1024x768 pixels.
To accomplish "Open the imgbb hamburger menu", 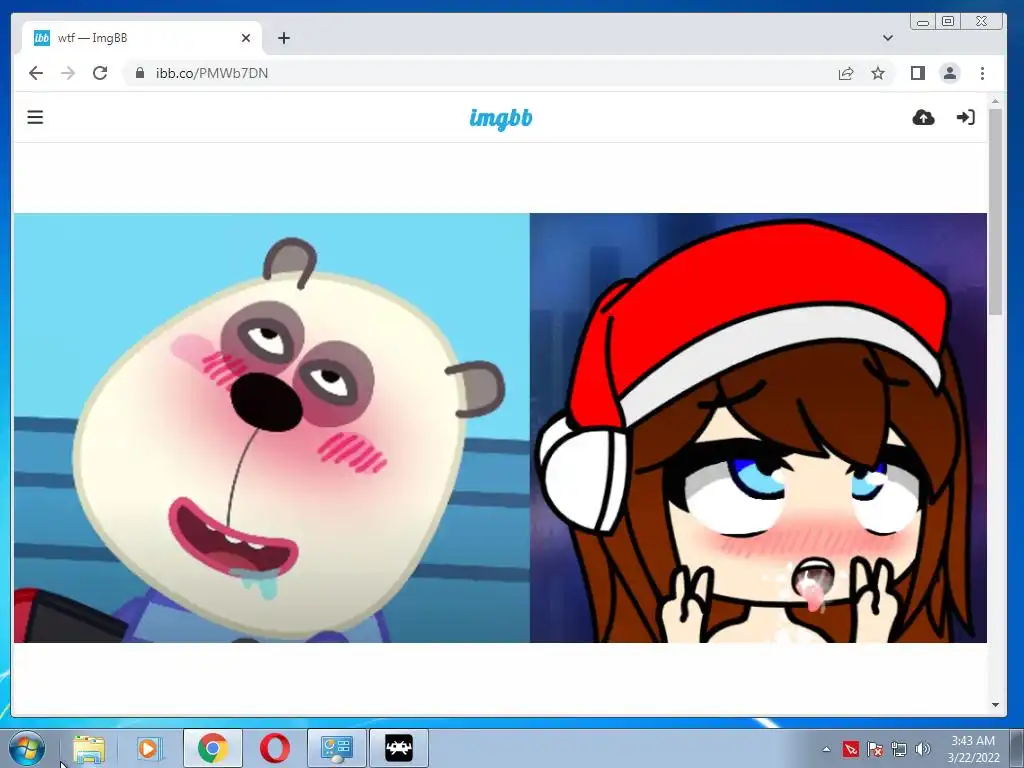I will [35, 118].
